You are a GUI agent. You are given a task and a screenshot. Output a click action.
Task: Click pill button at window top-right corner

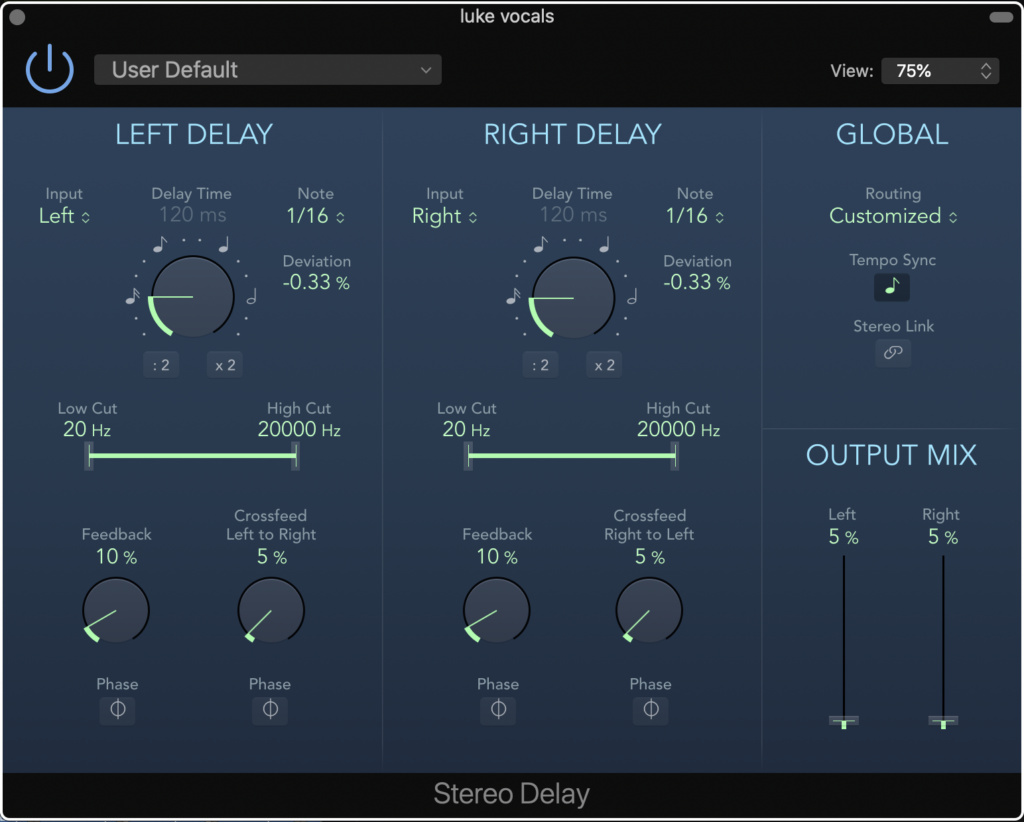click(x=1001, y=17)
